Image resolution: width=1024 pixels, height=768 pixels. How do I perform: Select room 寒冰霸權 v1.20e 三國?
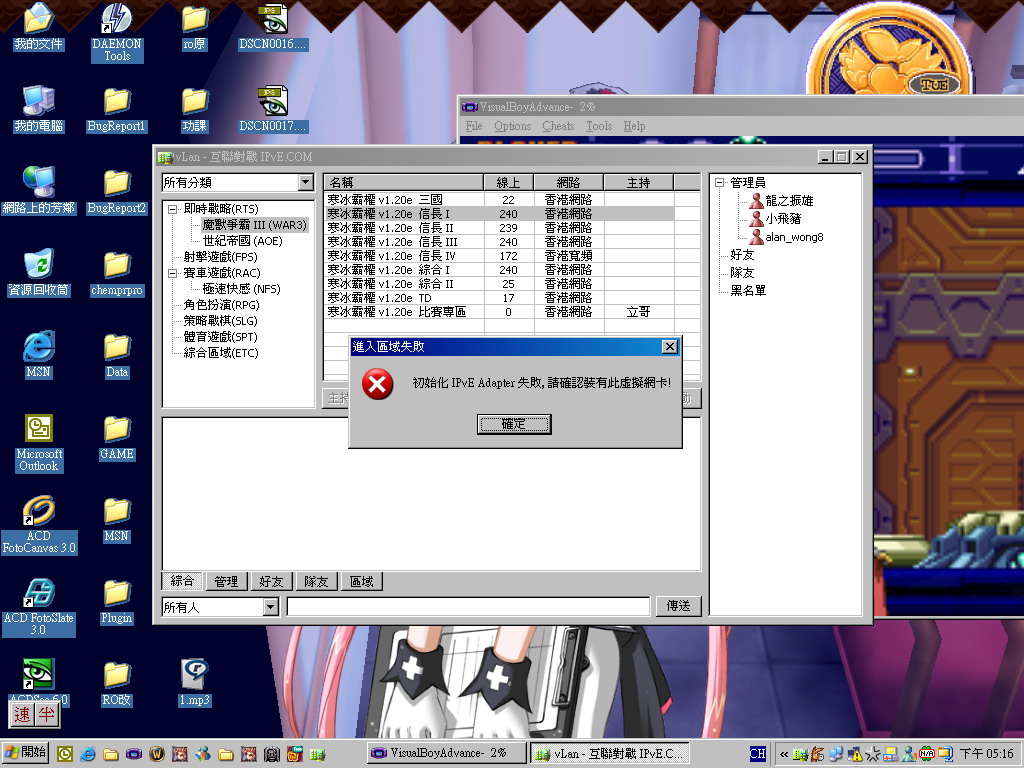pos(500,200)
